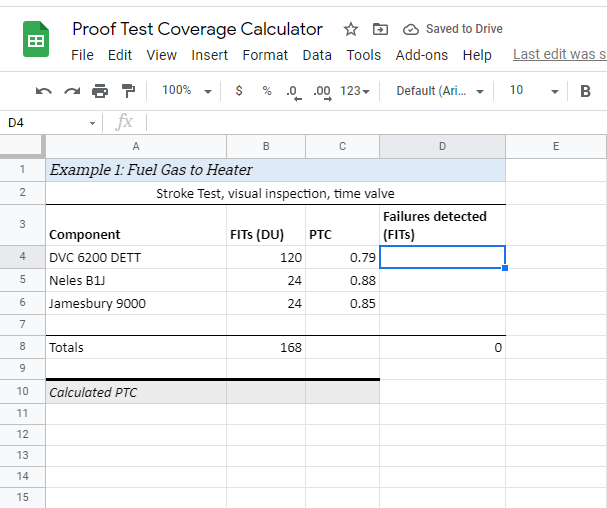This screenshot has height=508, width=607.
Task: Format as percent
Action: click(267, 91)
